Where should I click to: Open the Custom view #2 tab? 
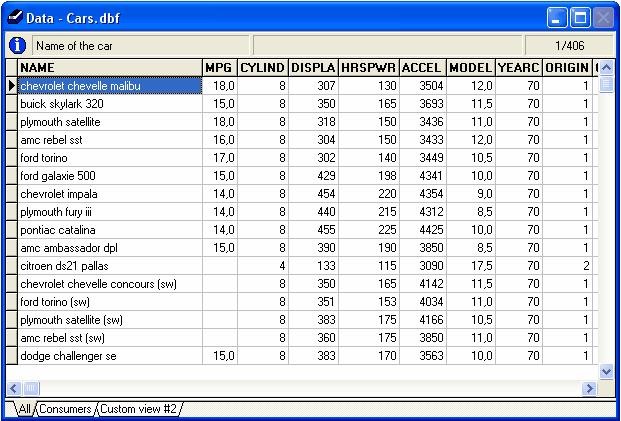pos(139,409)
